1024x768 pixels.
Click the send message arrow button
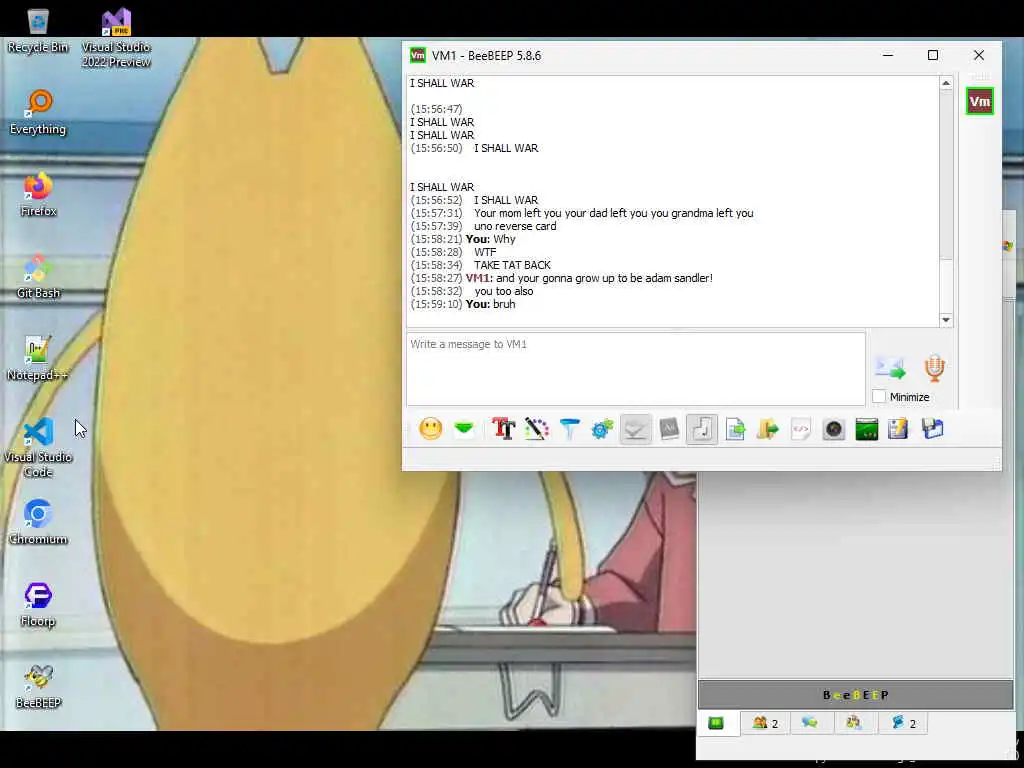(x=890, y=368)
